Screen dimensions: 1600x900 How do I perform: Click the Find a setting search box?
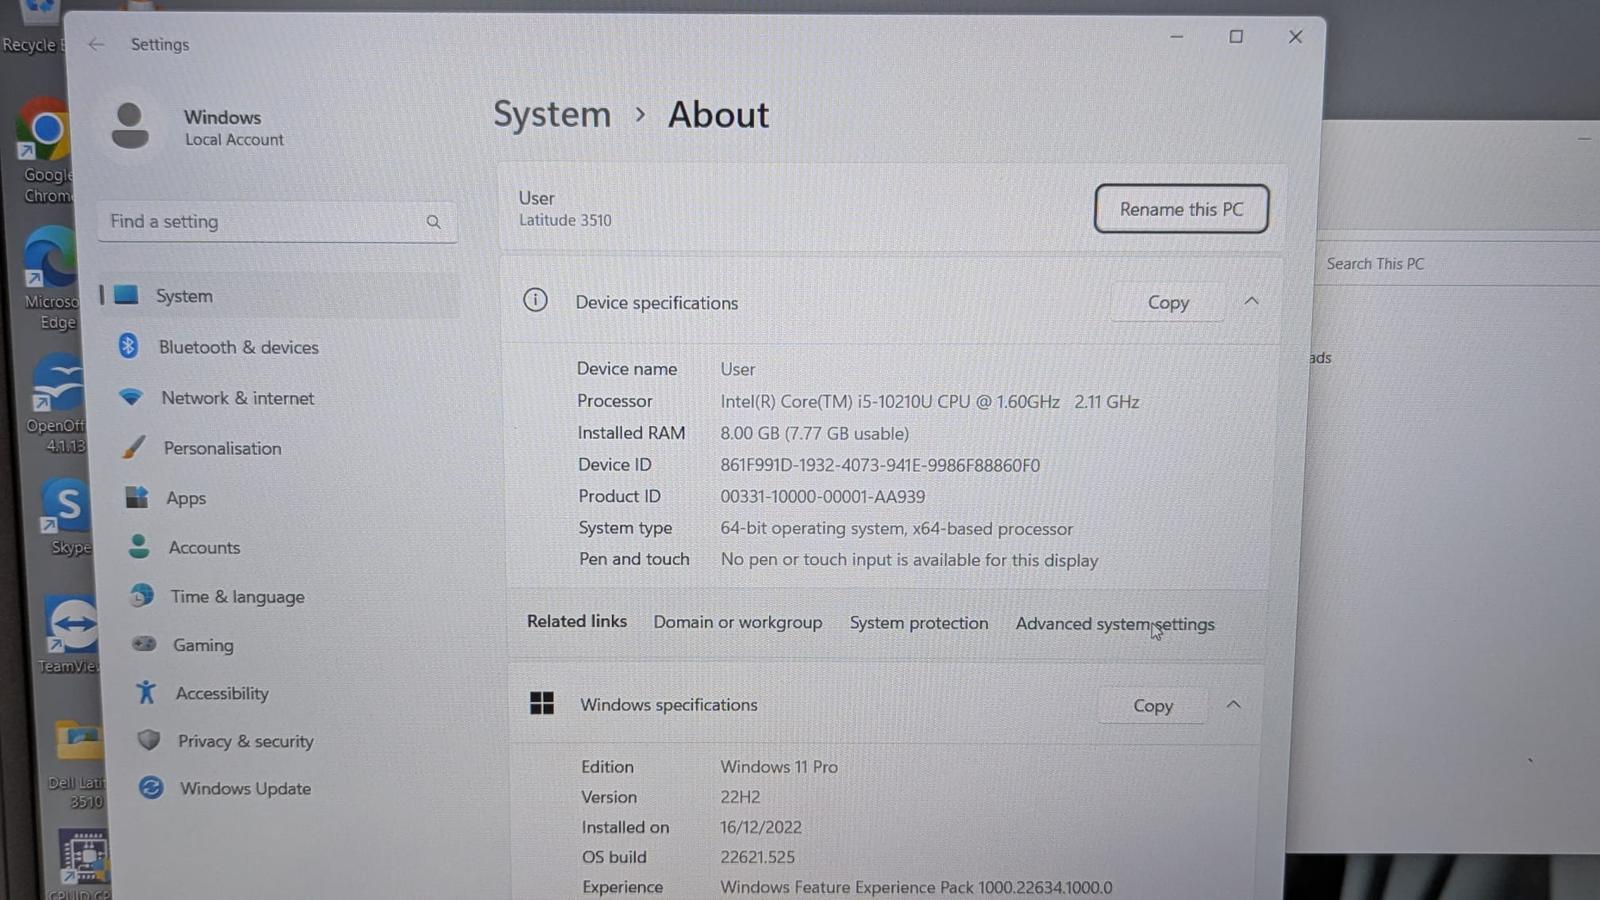tap(265, 222)
